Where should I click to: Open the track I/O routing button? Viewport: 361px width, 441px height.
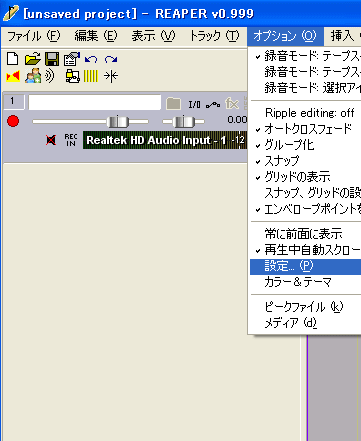coord(194,105)
